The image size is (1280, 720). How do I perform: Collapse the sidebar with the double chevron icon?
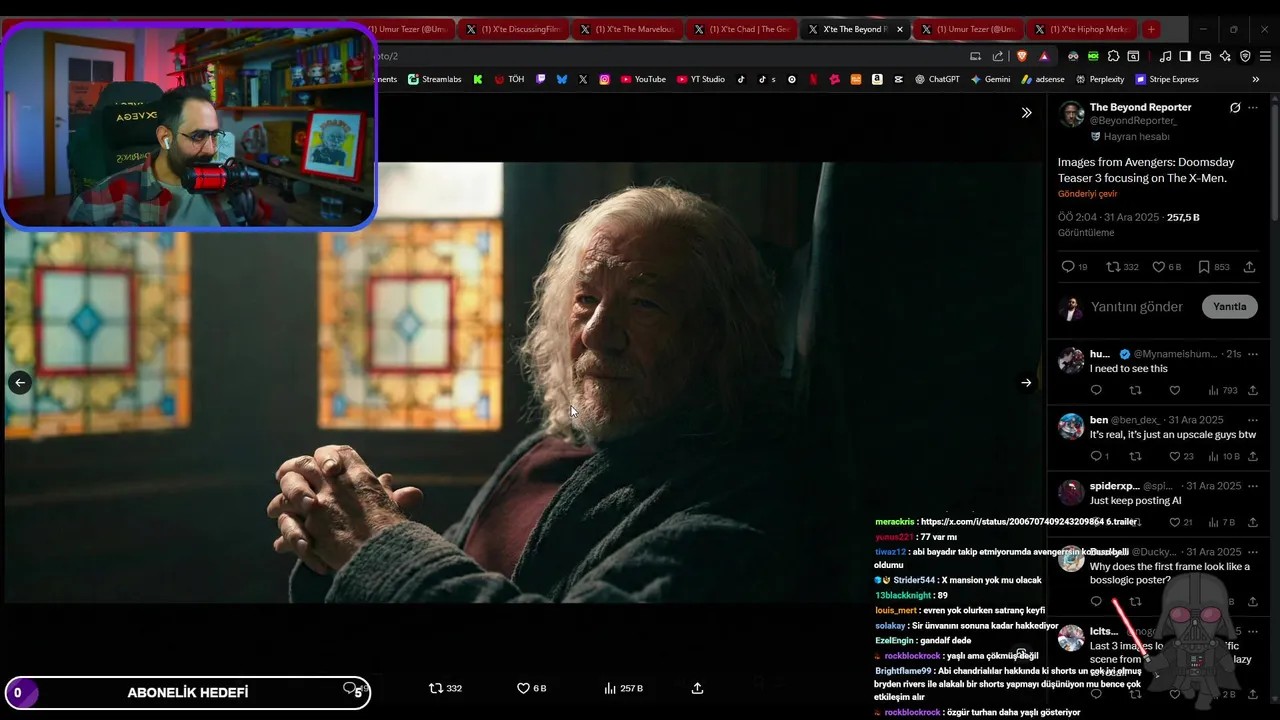(1026, 113)
